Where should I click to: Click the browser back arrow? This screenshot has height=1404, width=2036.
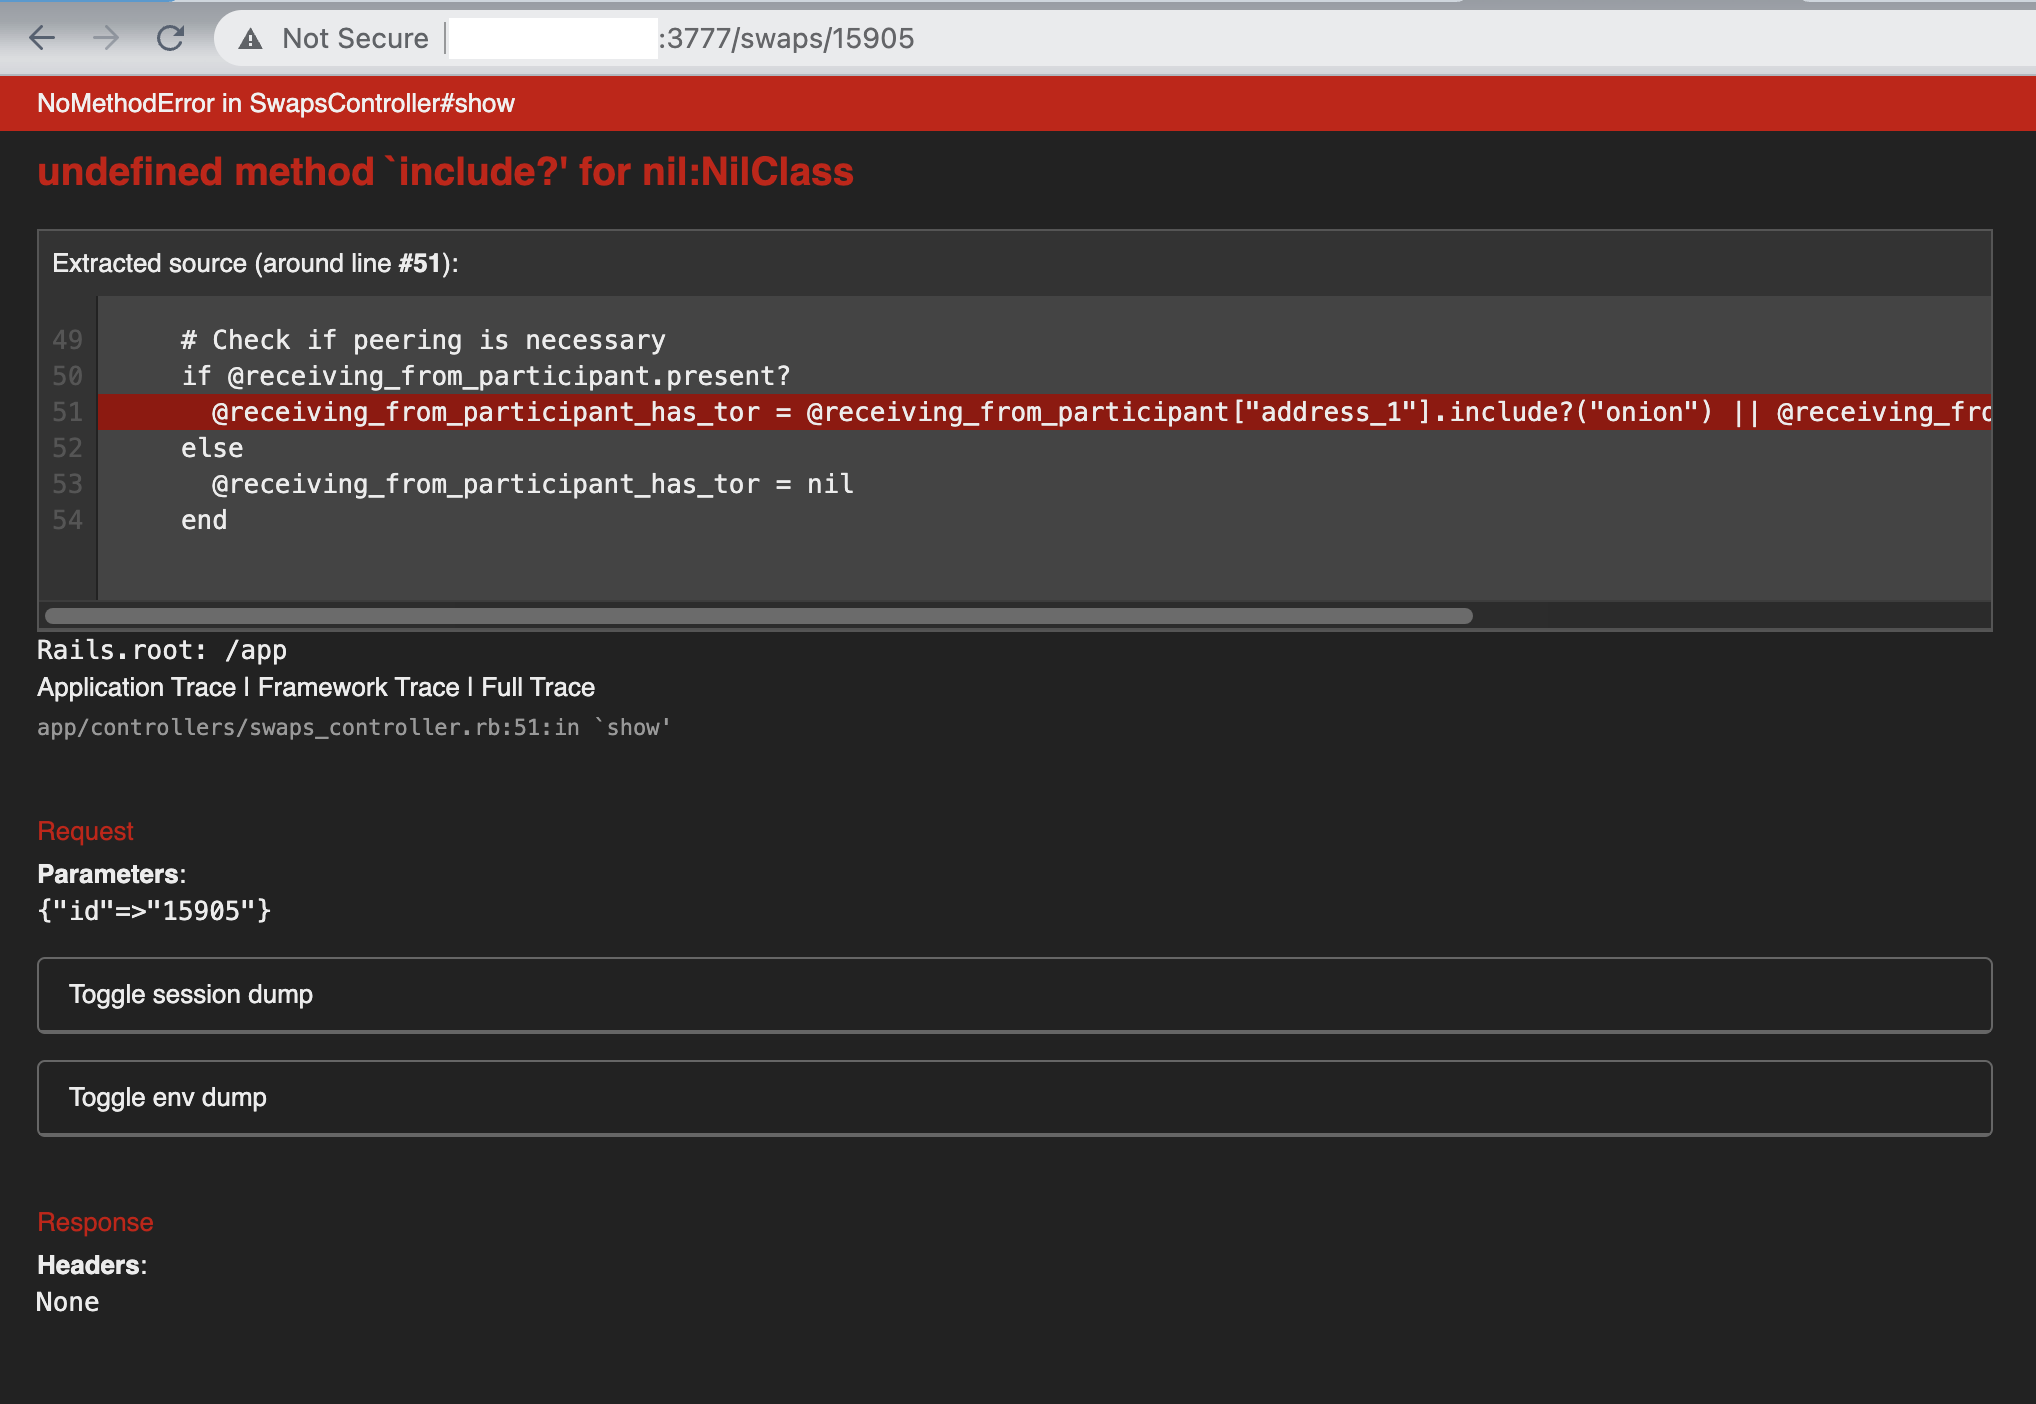tap(42, 38)
